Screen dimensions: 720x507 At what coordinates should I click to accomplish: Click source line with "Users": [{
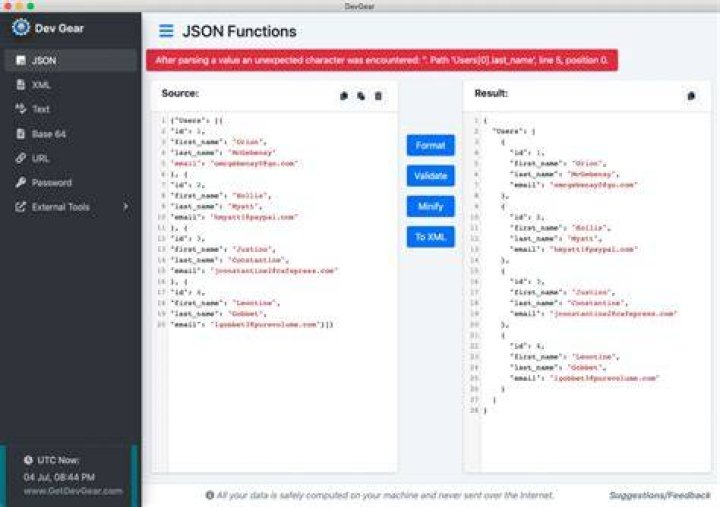tap(197, 120)
